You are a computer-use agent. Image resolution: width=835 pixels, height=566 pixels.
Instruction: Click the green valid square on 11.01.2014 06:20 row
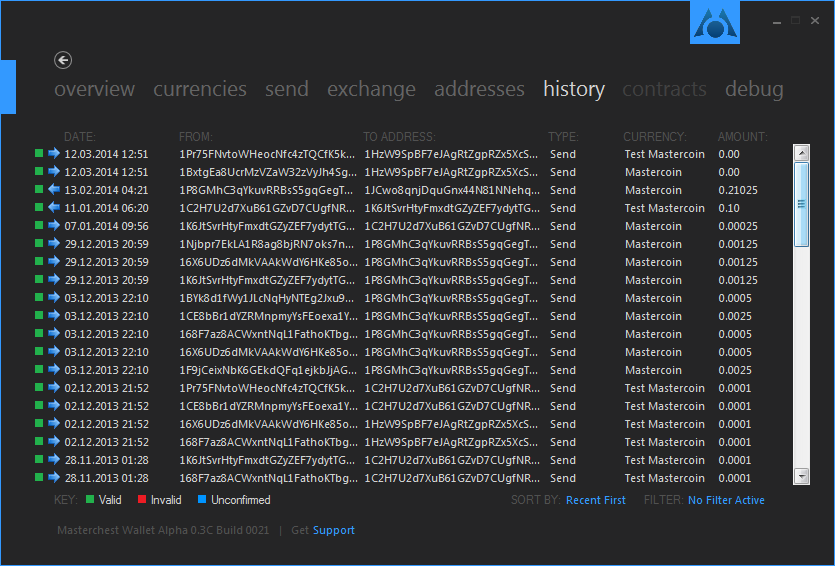[x=39, y=207]
